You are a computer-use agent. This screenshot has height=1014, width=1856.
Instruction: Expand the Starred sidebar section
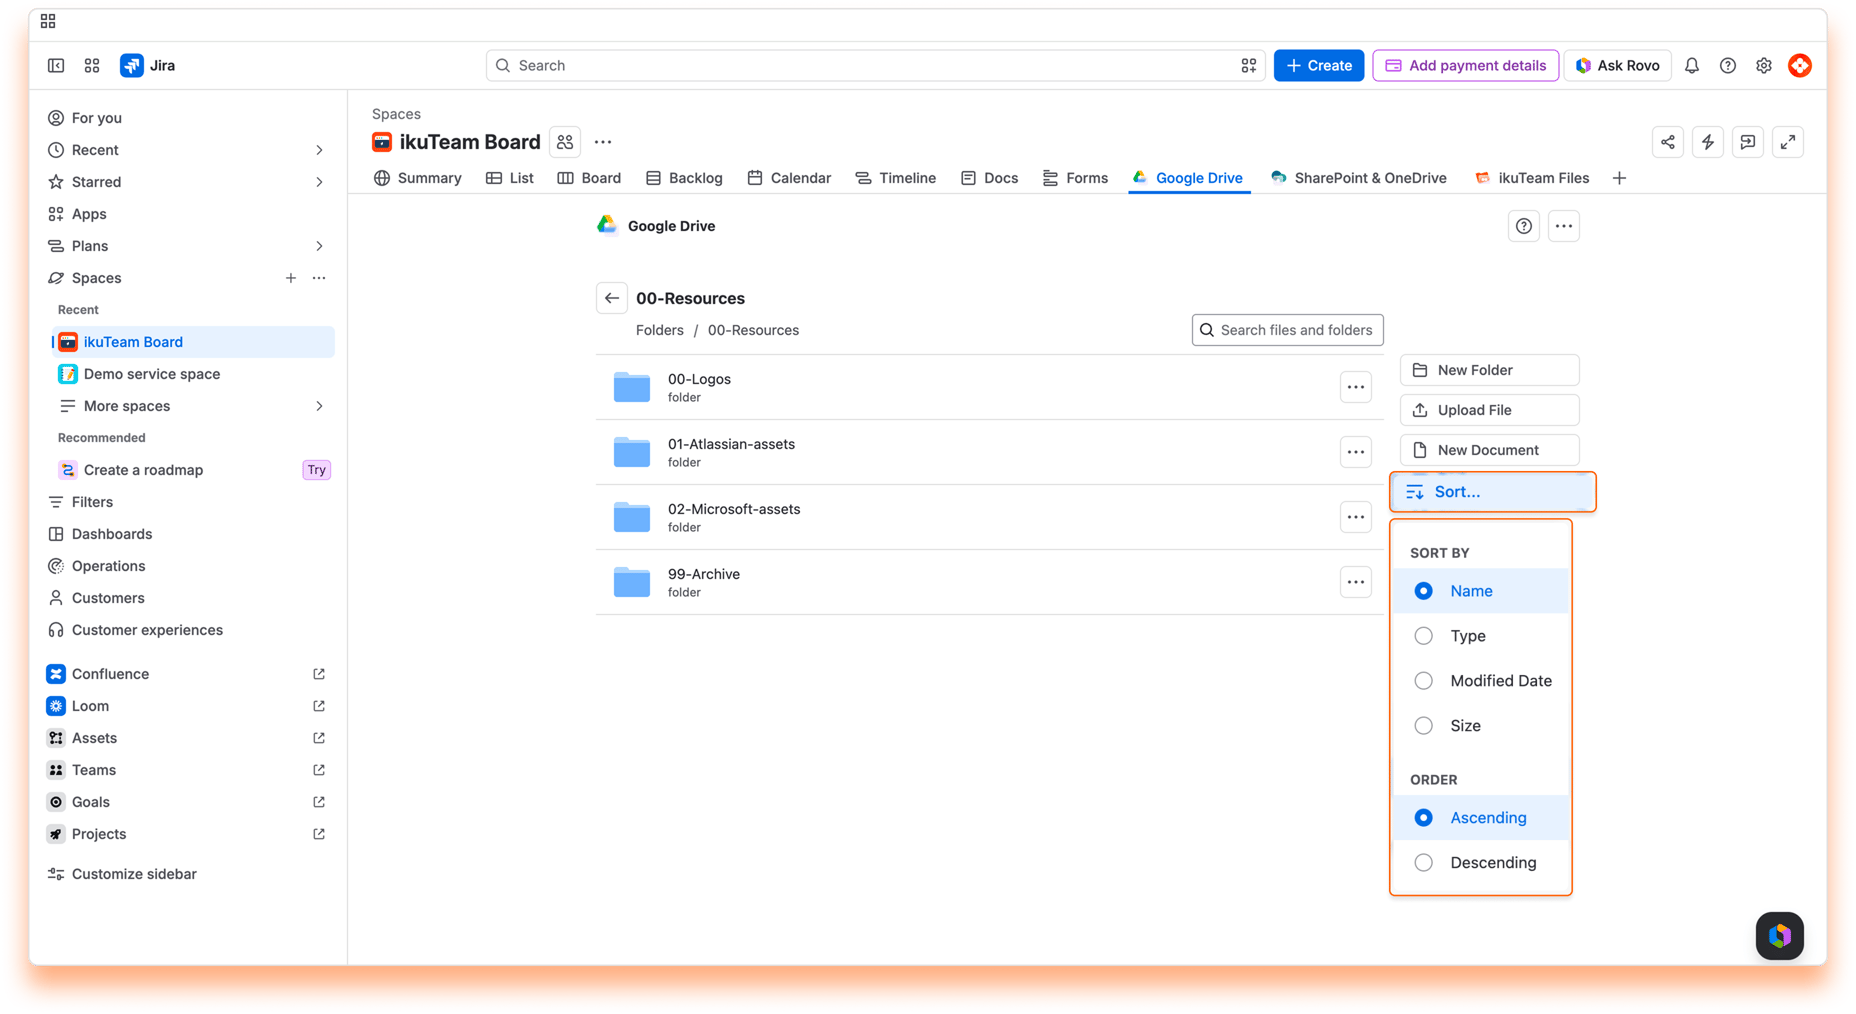coord(319,182)
